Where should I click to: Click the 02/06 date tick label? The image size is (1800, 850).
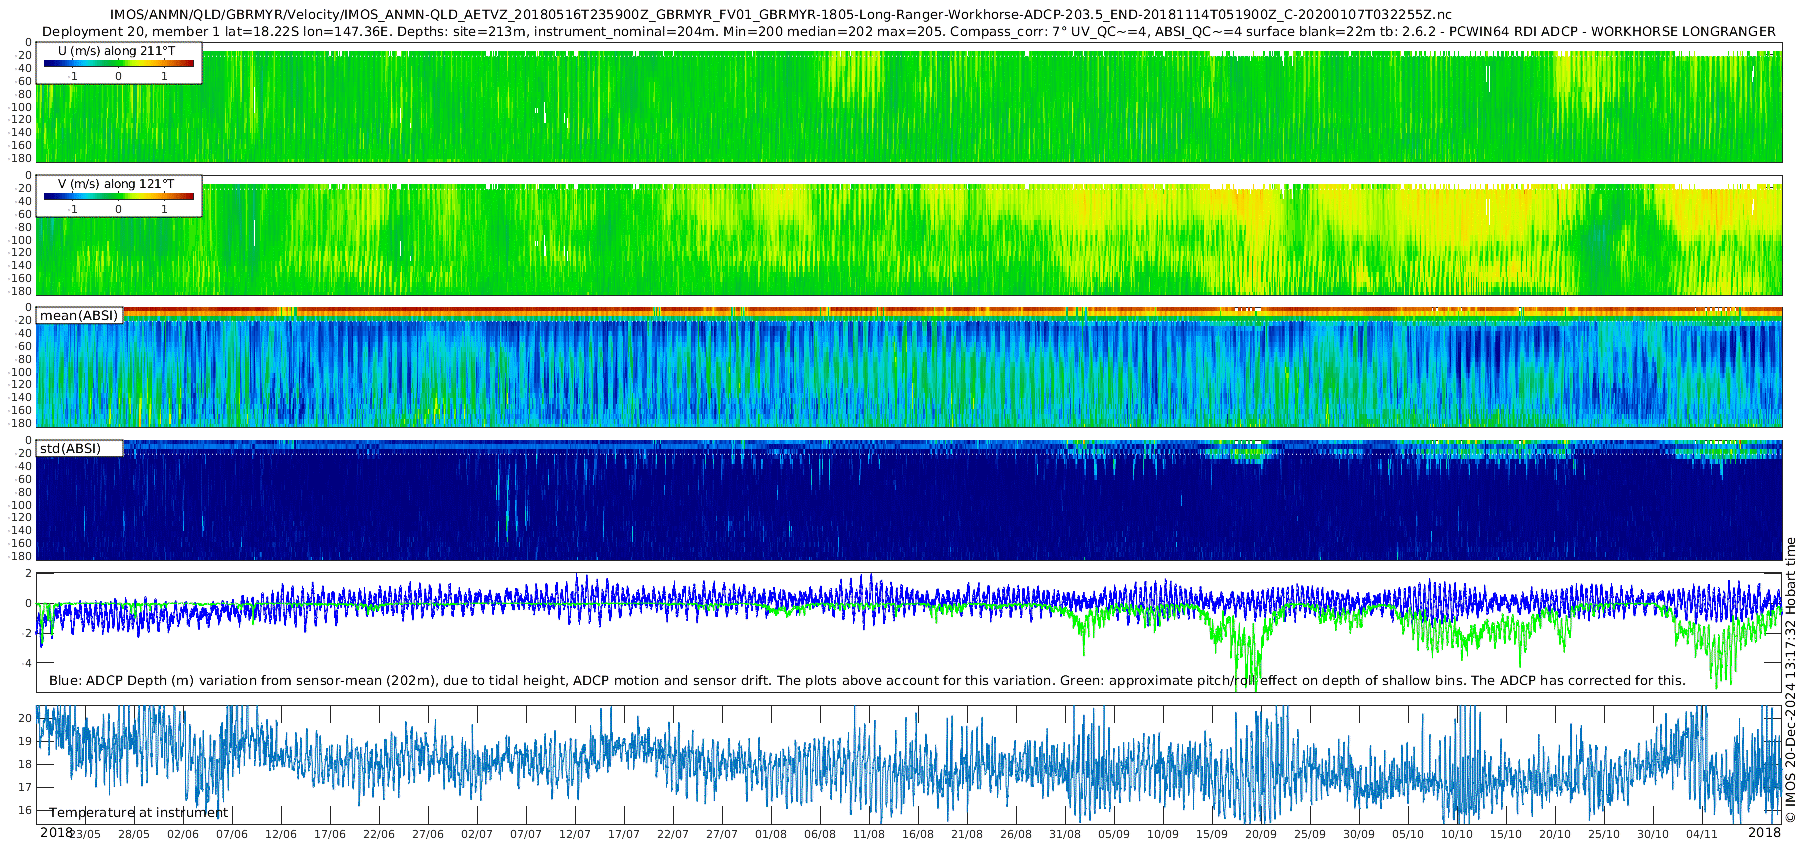[183, 834]
